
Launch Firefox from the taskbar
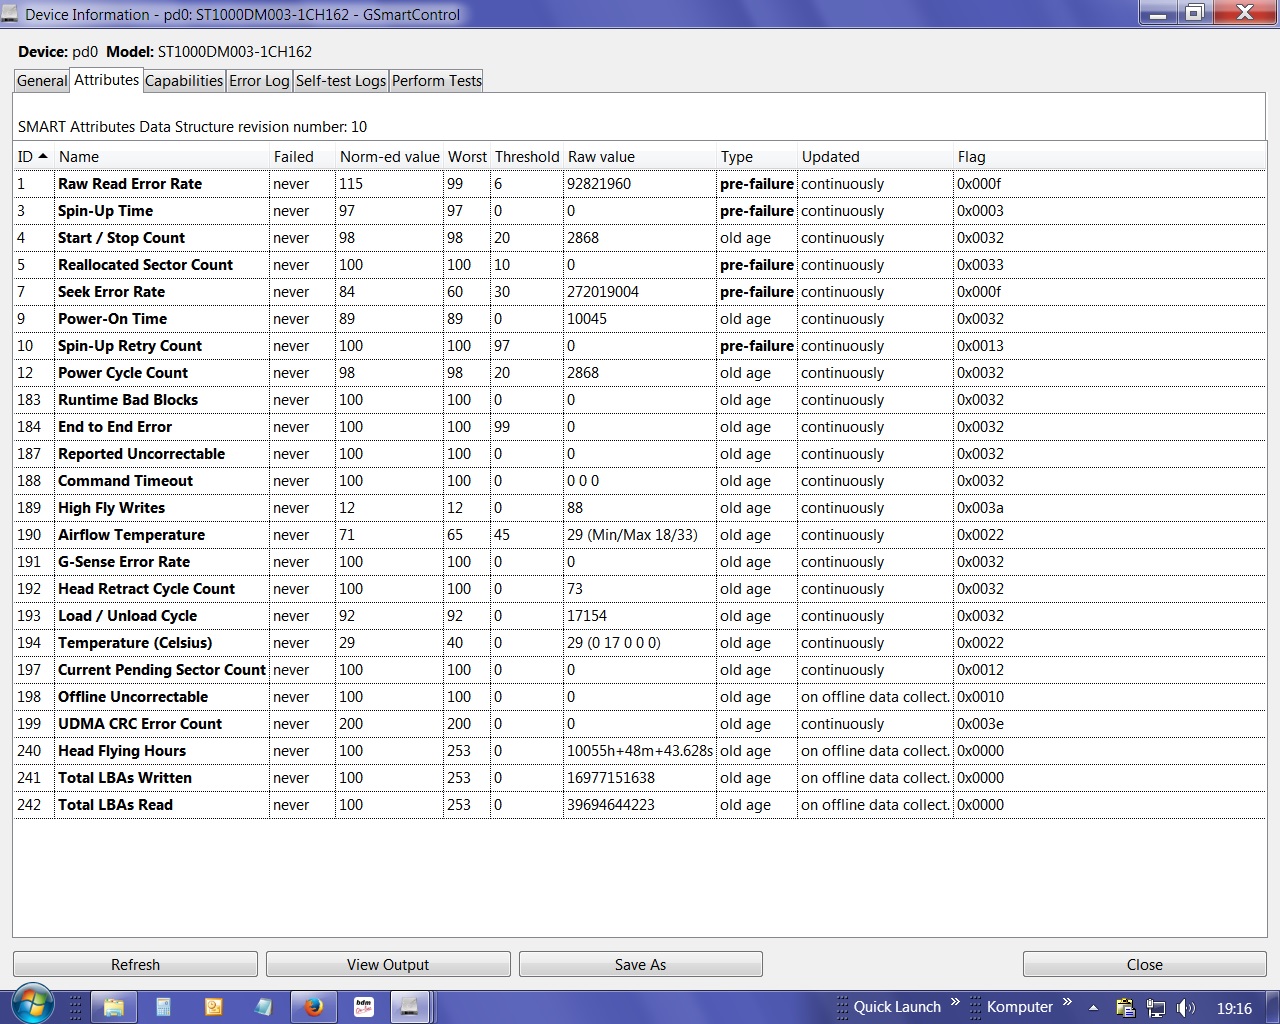314,1007
